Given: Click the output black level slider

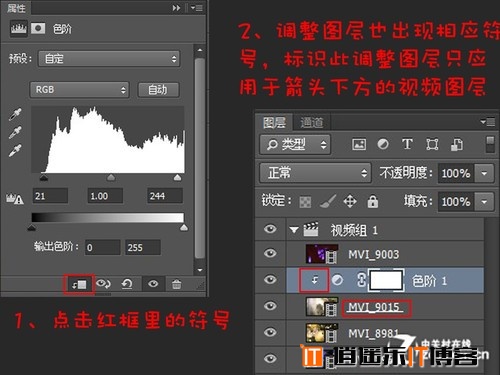Looking at the screenshot, I should tap(31, 228).
